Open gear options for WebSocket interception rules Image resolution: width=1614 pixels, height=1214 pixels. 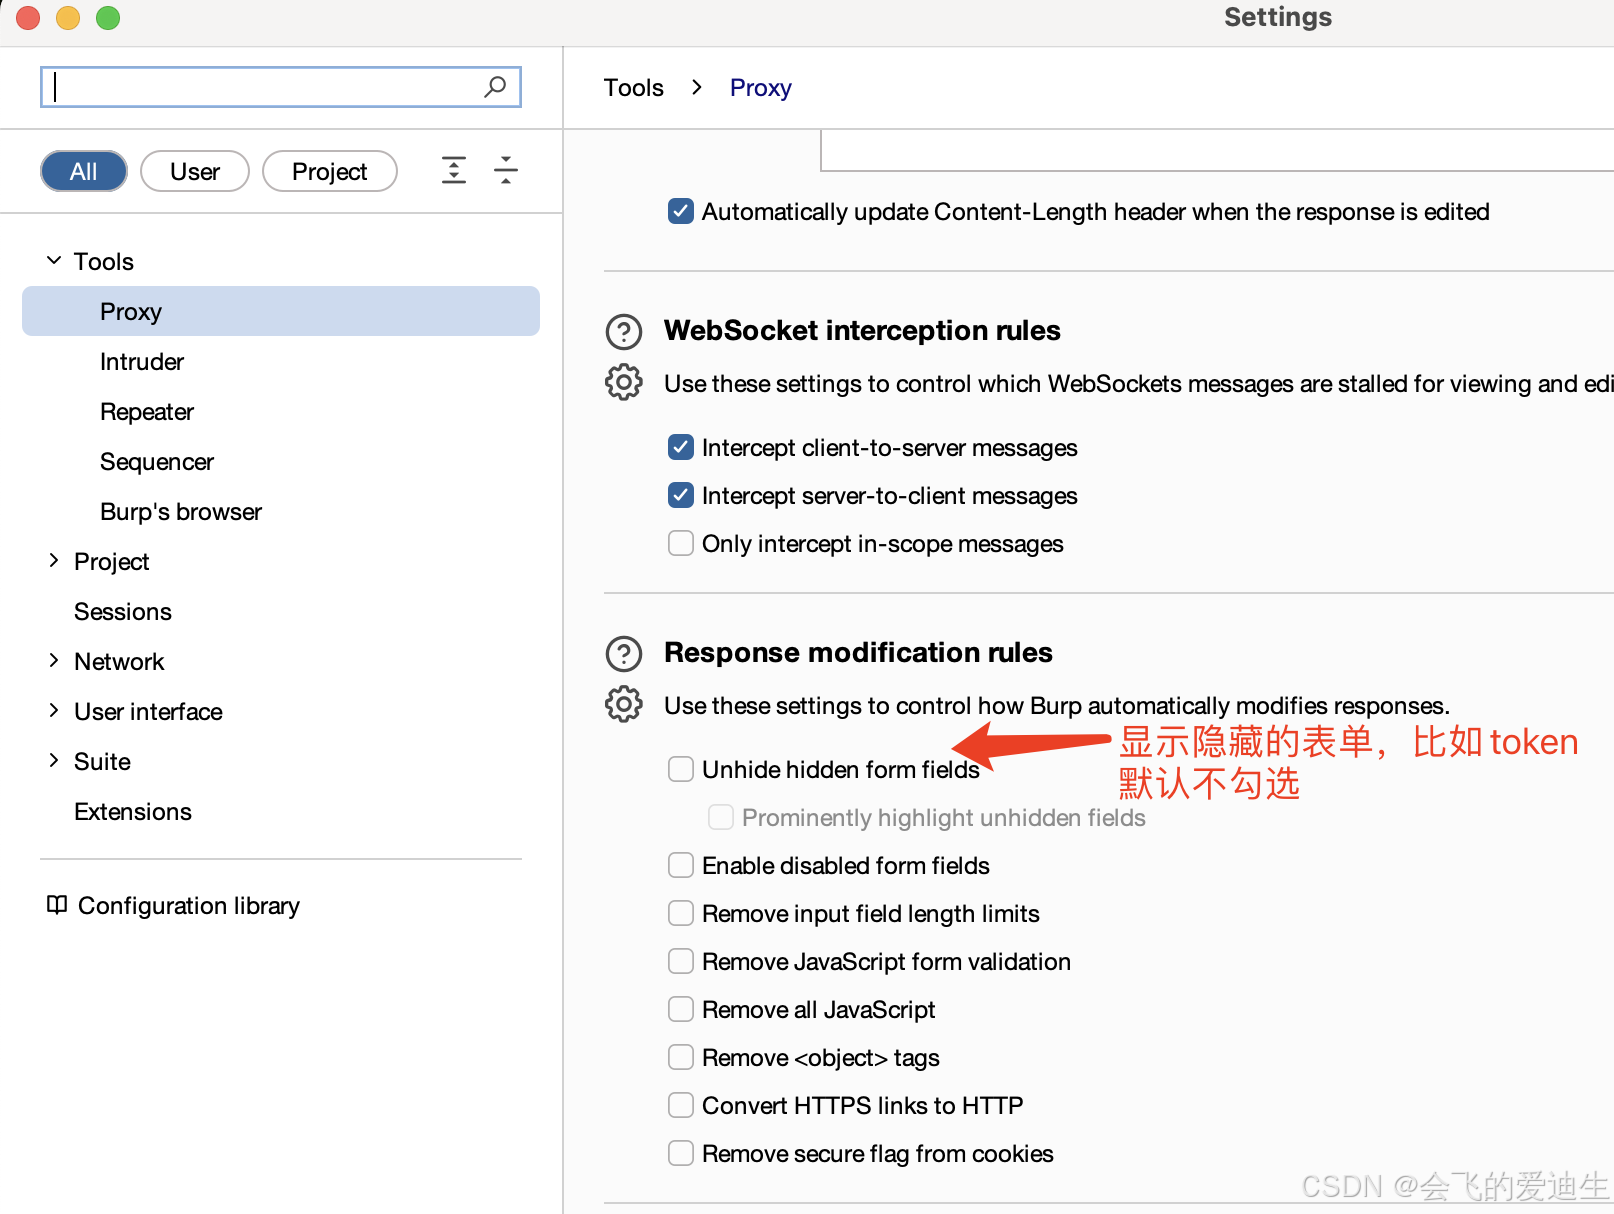tap(624, 382)
